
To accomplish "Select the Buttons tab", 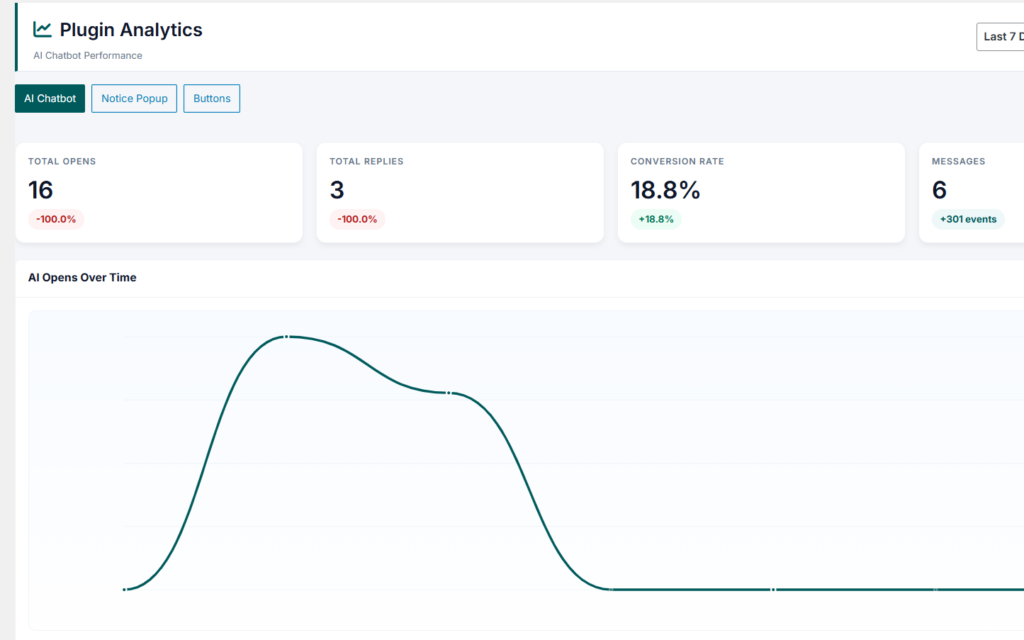I will [x=212, y=99].
